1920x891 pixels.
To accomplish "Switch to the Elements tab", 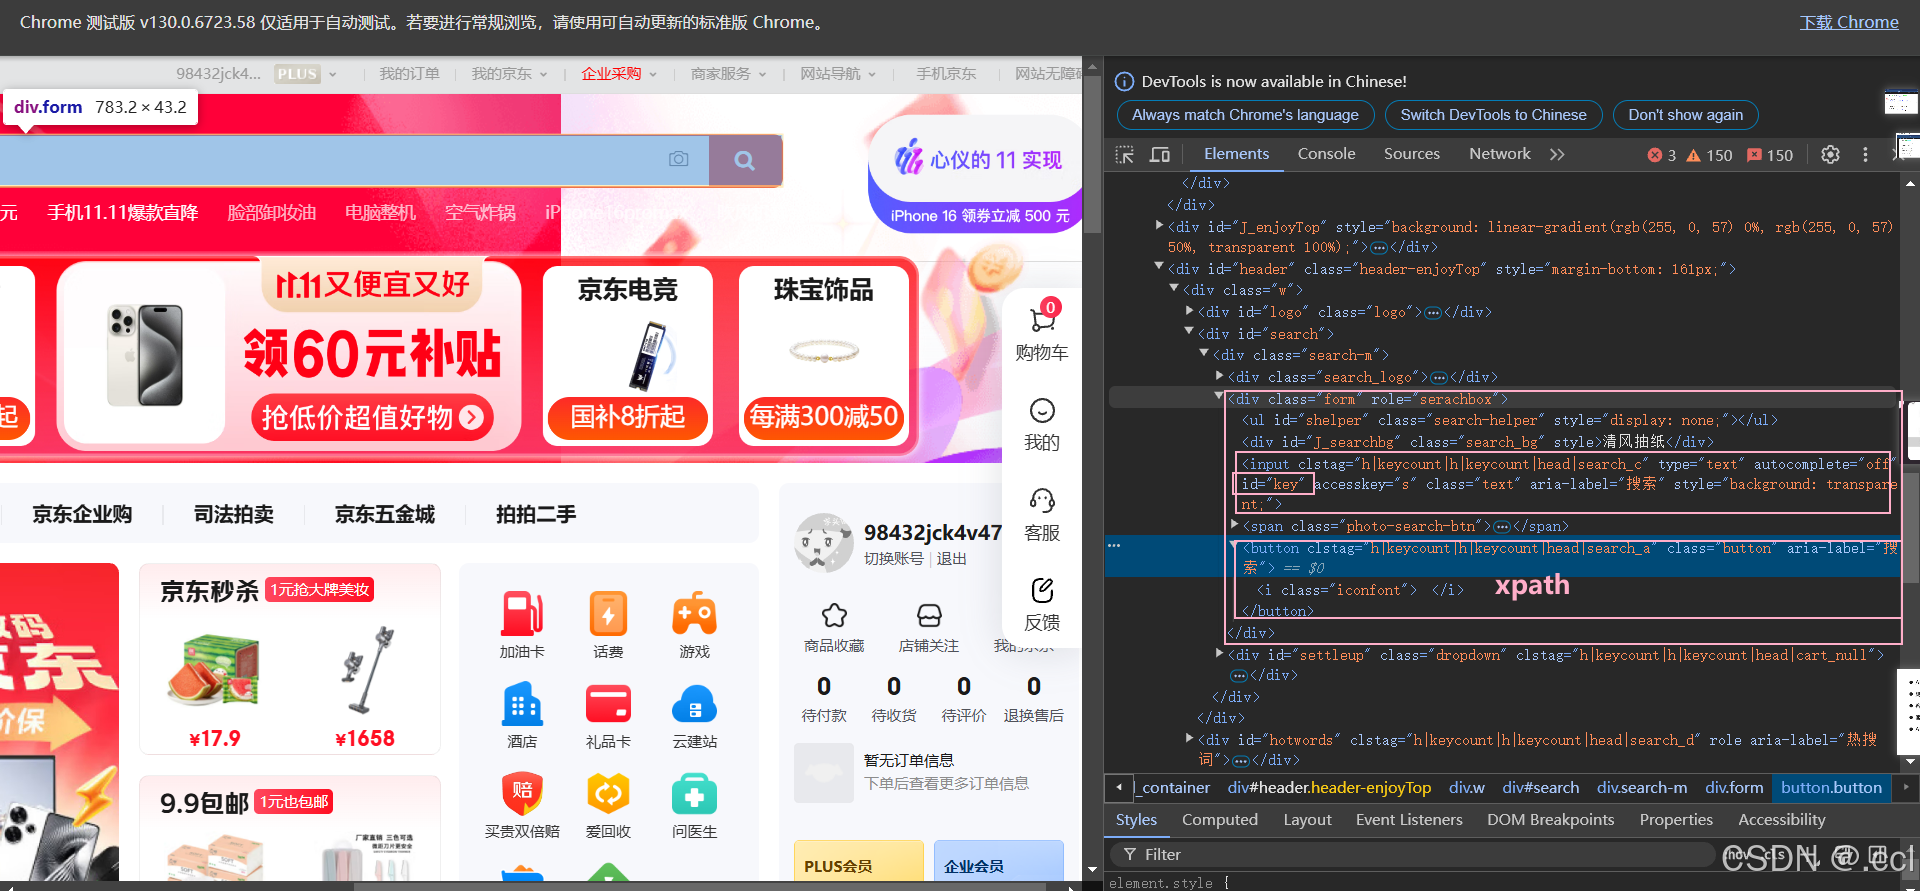I will pyautogui.click(x=1236, y=154).
